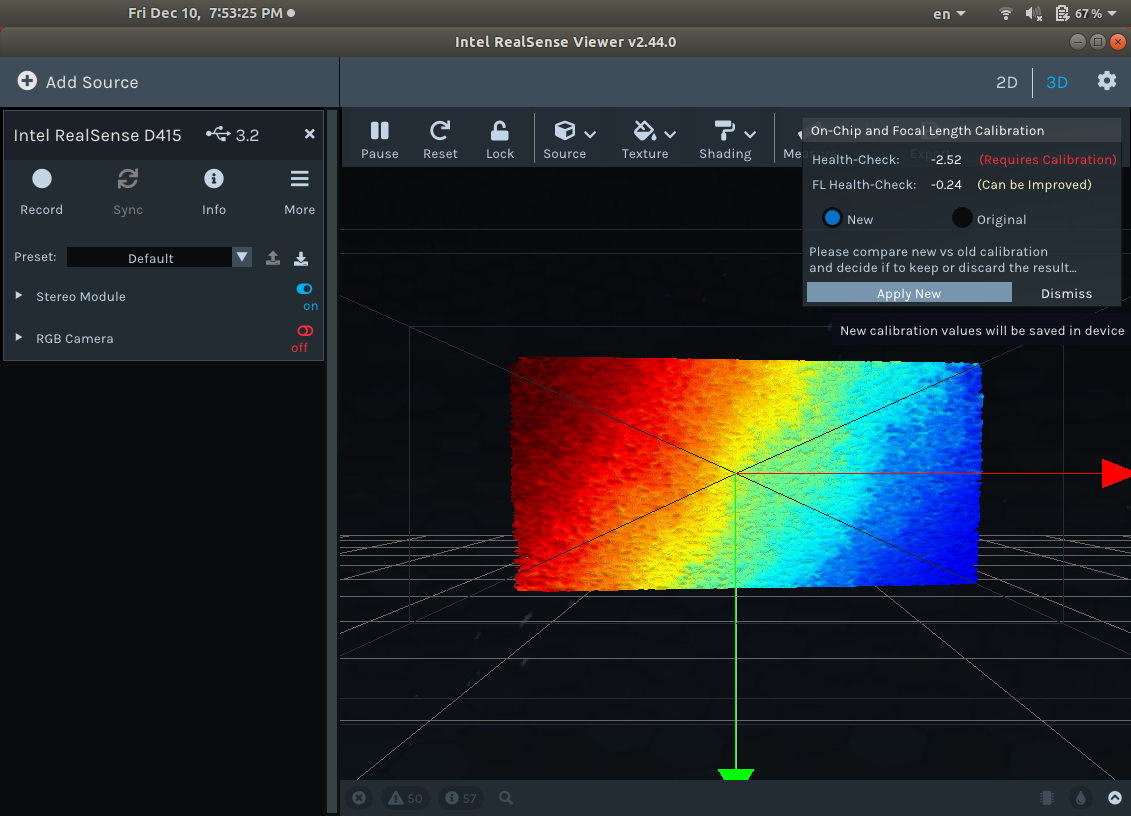
Task: Apply the new calibration values
Action: coord(908,293)
